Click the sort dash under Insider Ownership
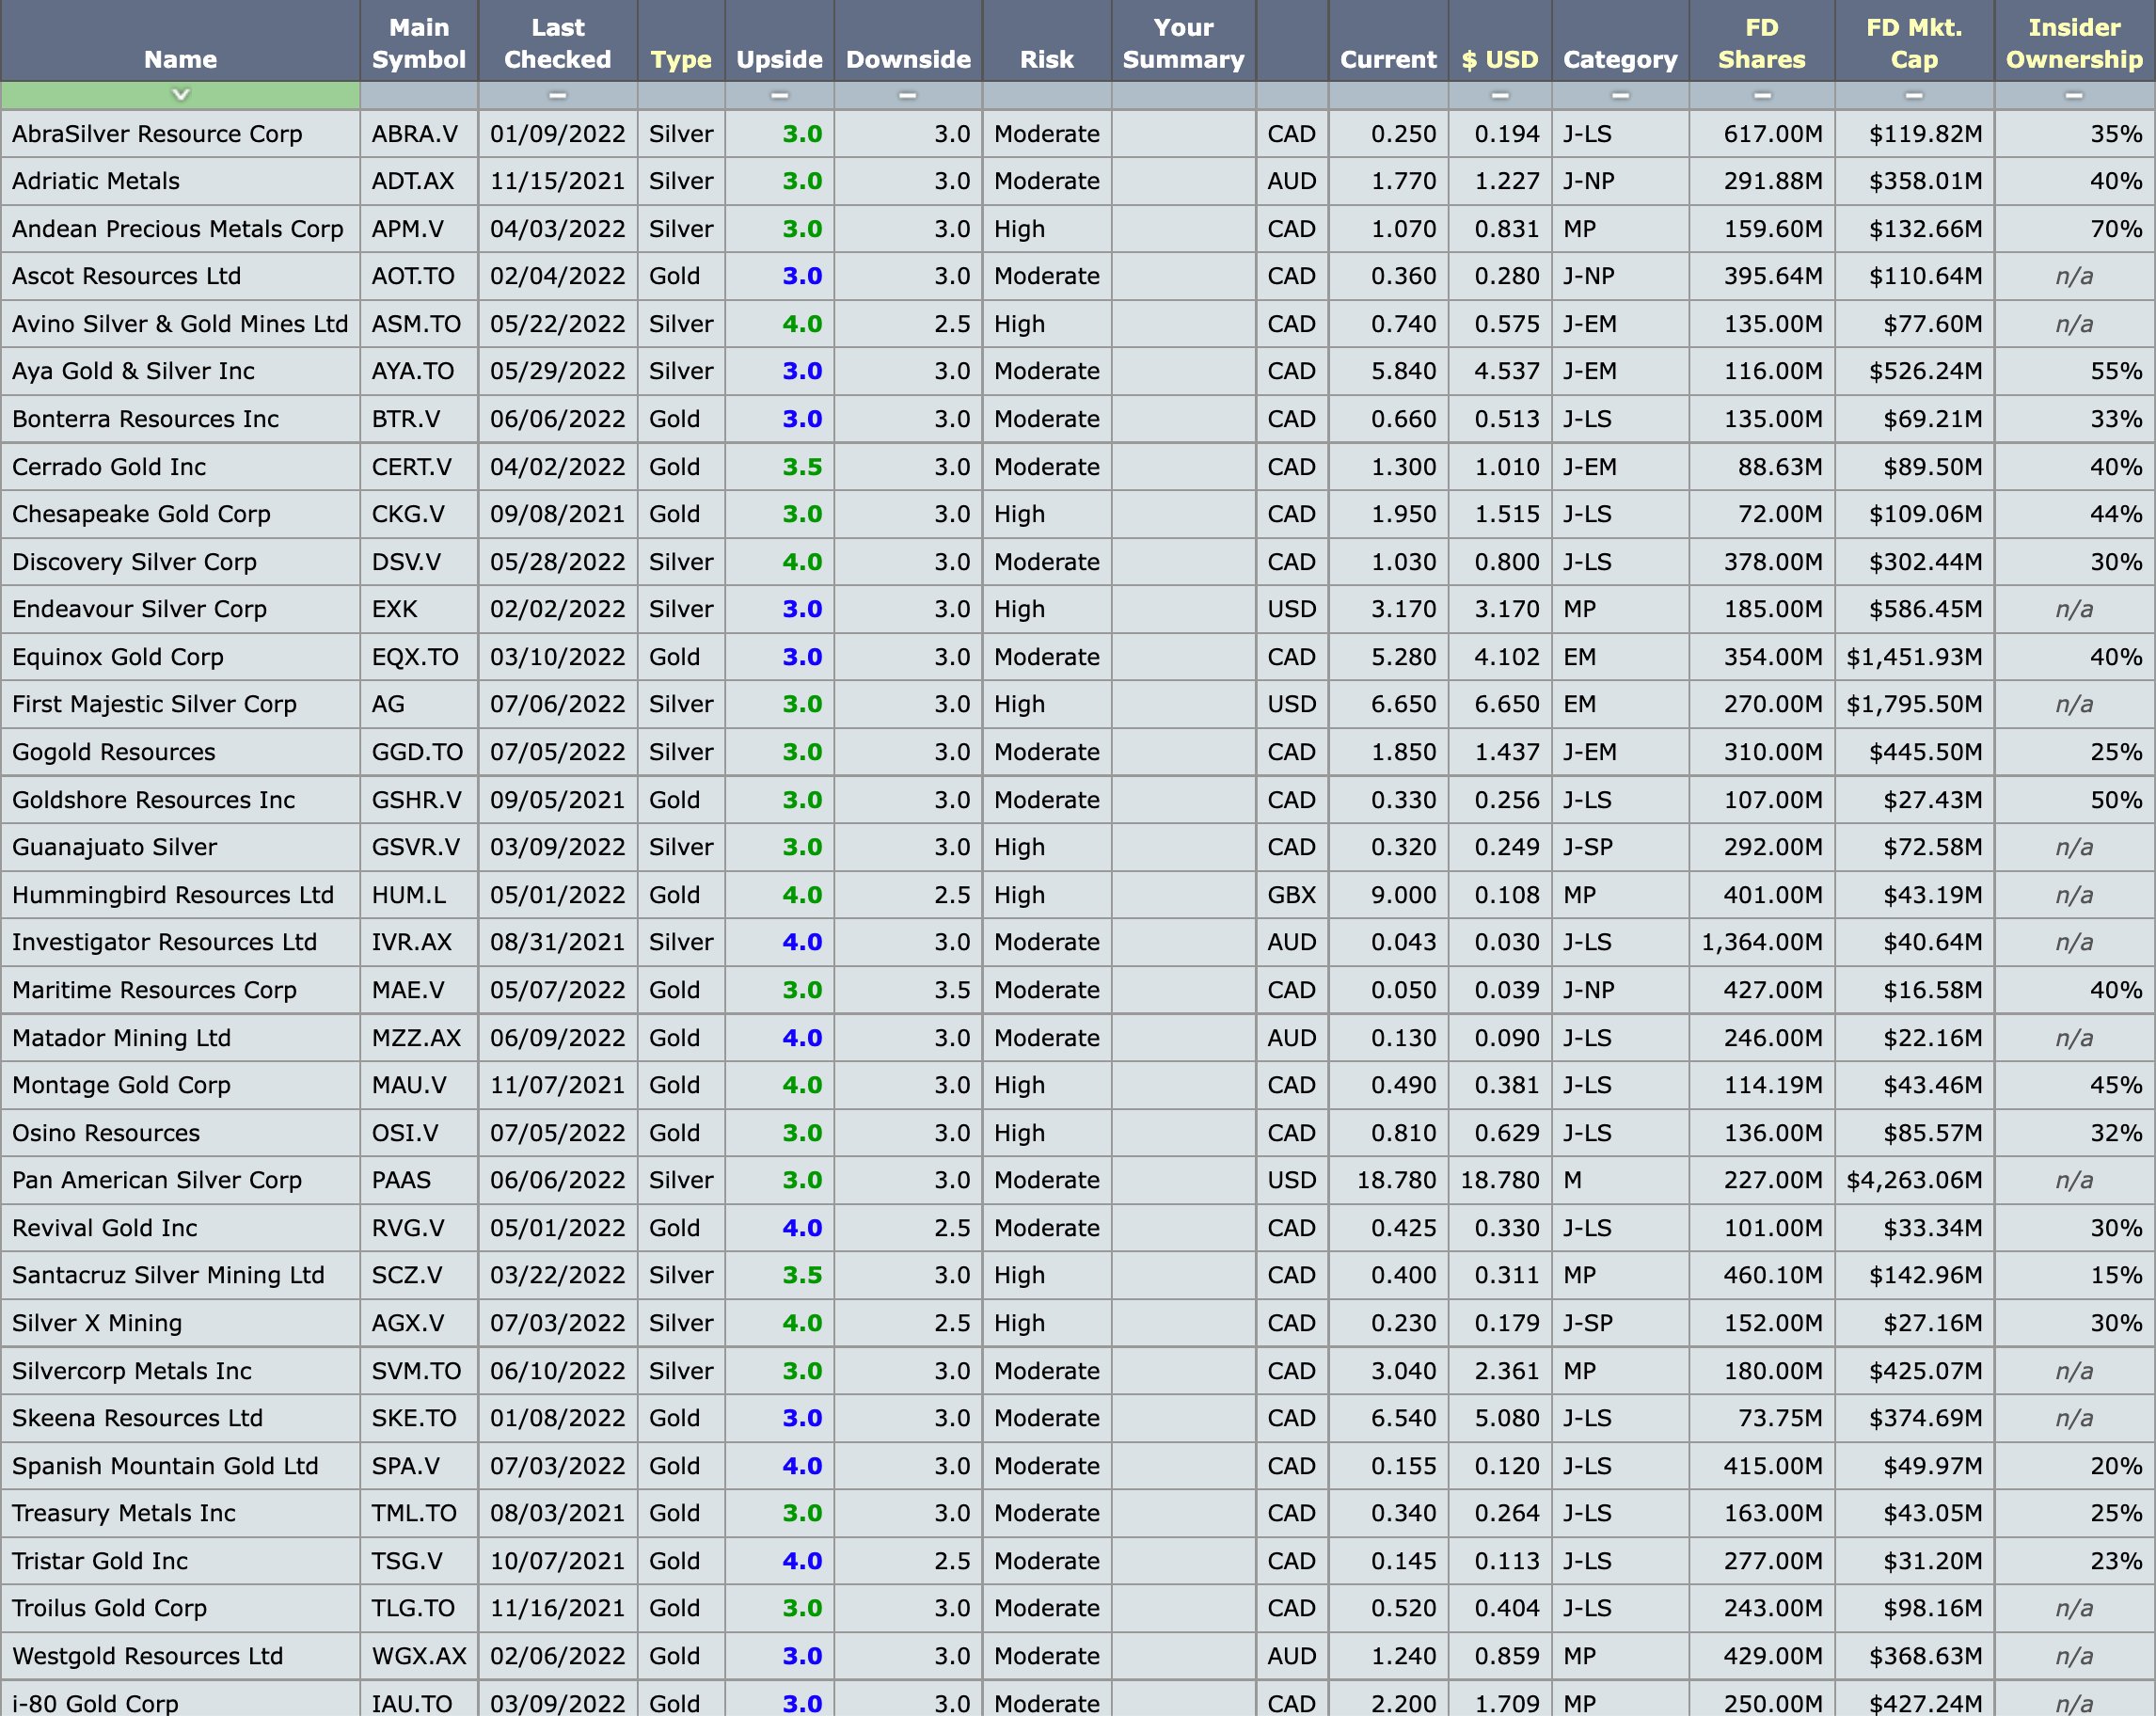 tap(2074, 96)
